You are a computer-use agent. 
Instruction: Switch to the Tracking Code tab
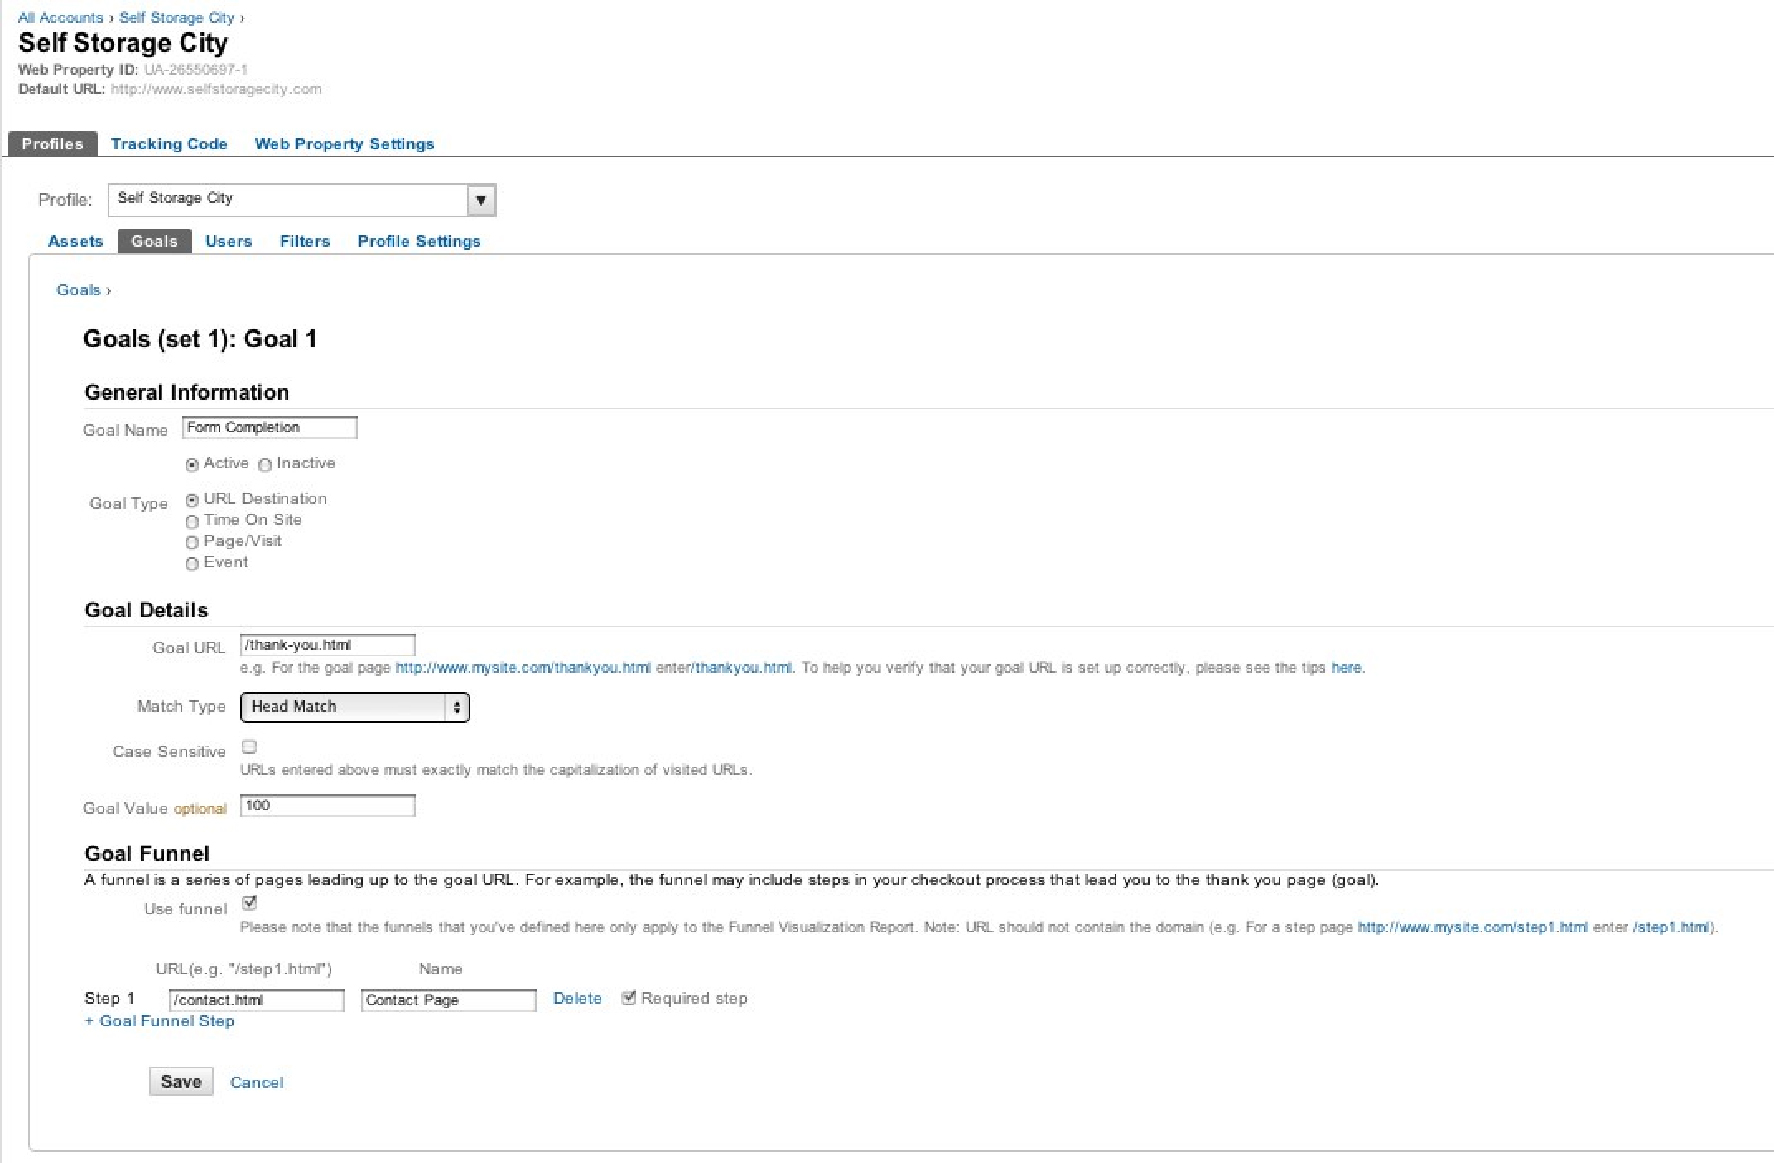(169, 144)
